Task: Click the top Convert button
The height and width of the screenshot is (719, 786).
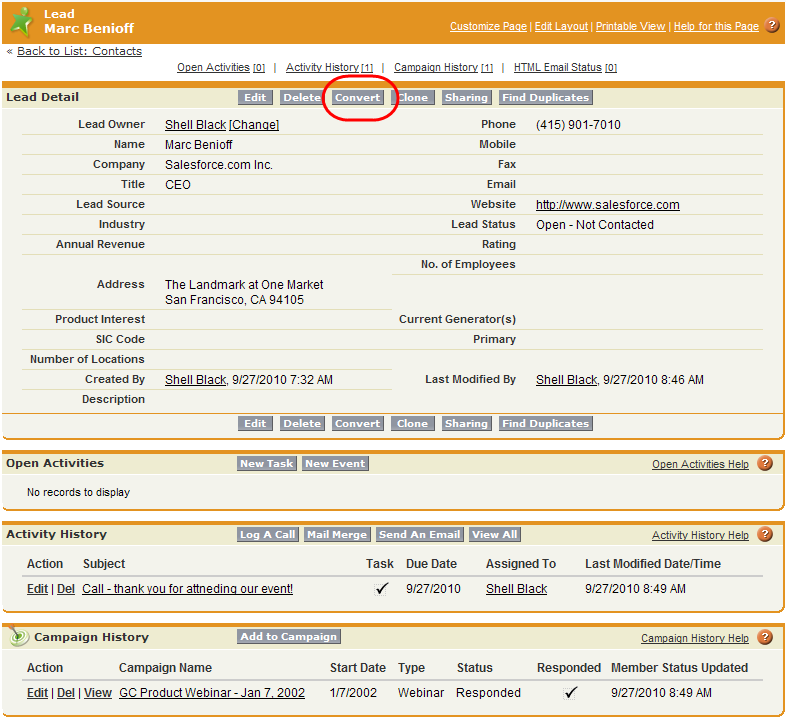Action: click(x=357, y=97)
